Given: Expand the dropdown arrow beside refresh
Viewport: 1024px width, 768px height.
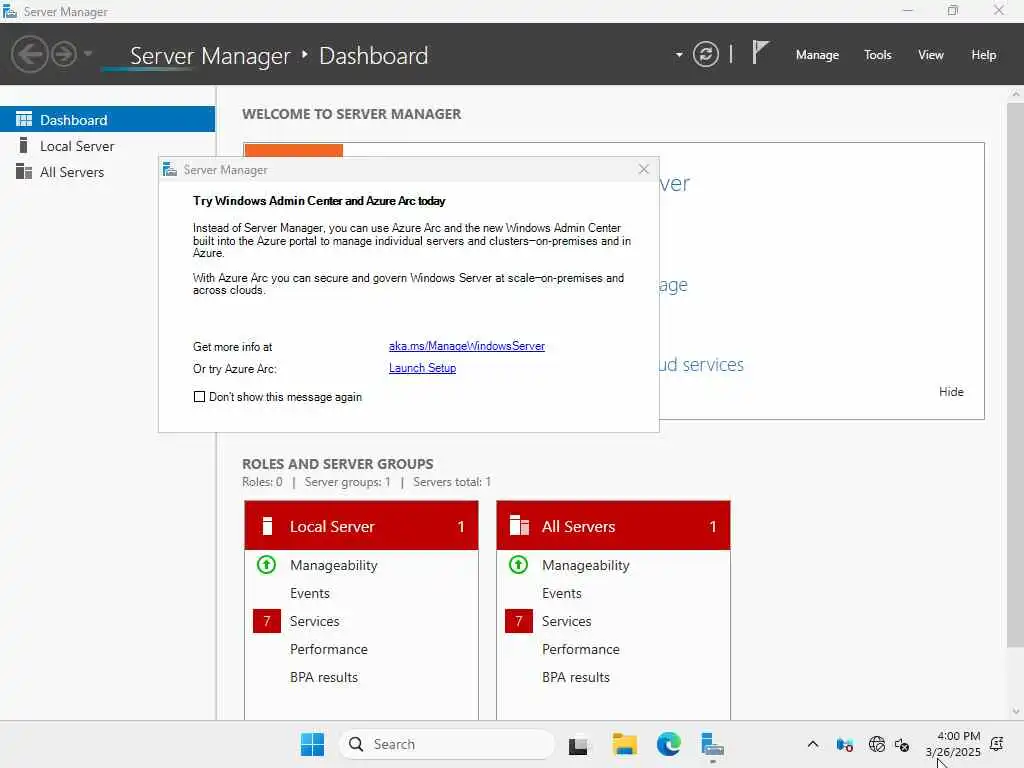Looking at the screenshot, I should pyautogui.click(x=679, y=55).
